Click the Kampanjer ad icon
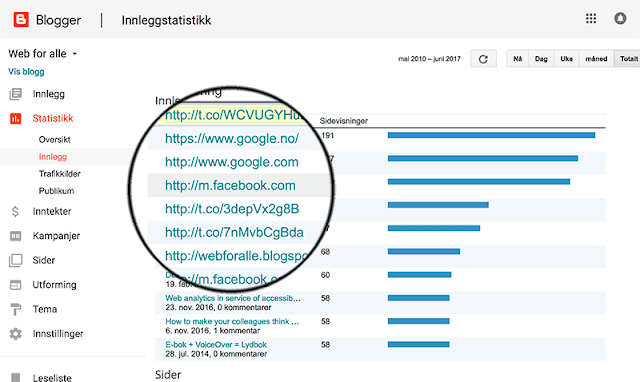This screenshot has width=640, height=382. [16, 236]
